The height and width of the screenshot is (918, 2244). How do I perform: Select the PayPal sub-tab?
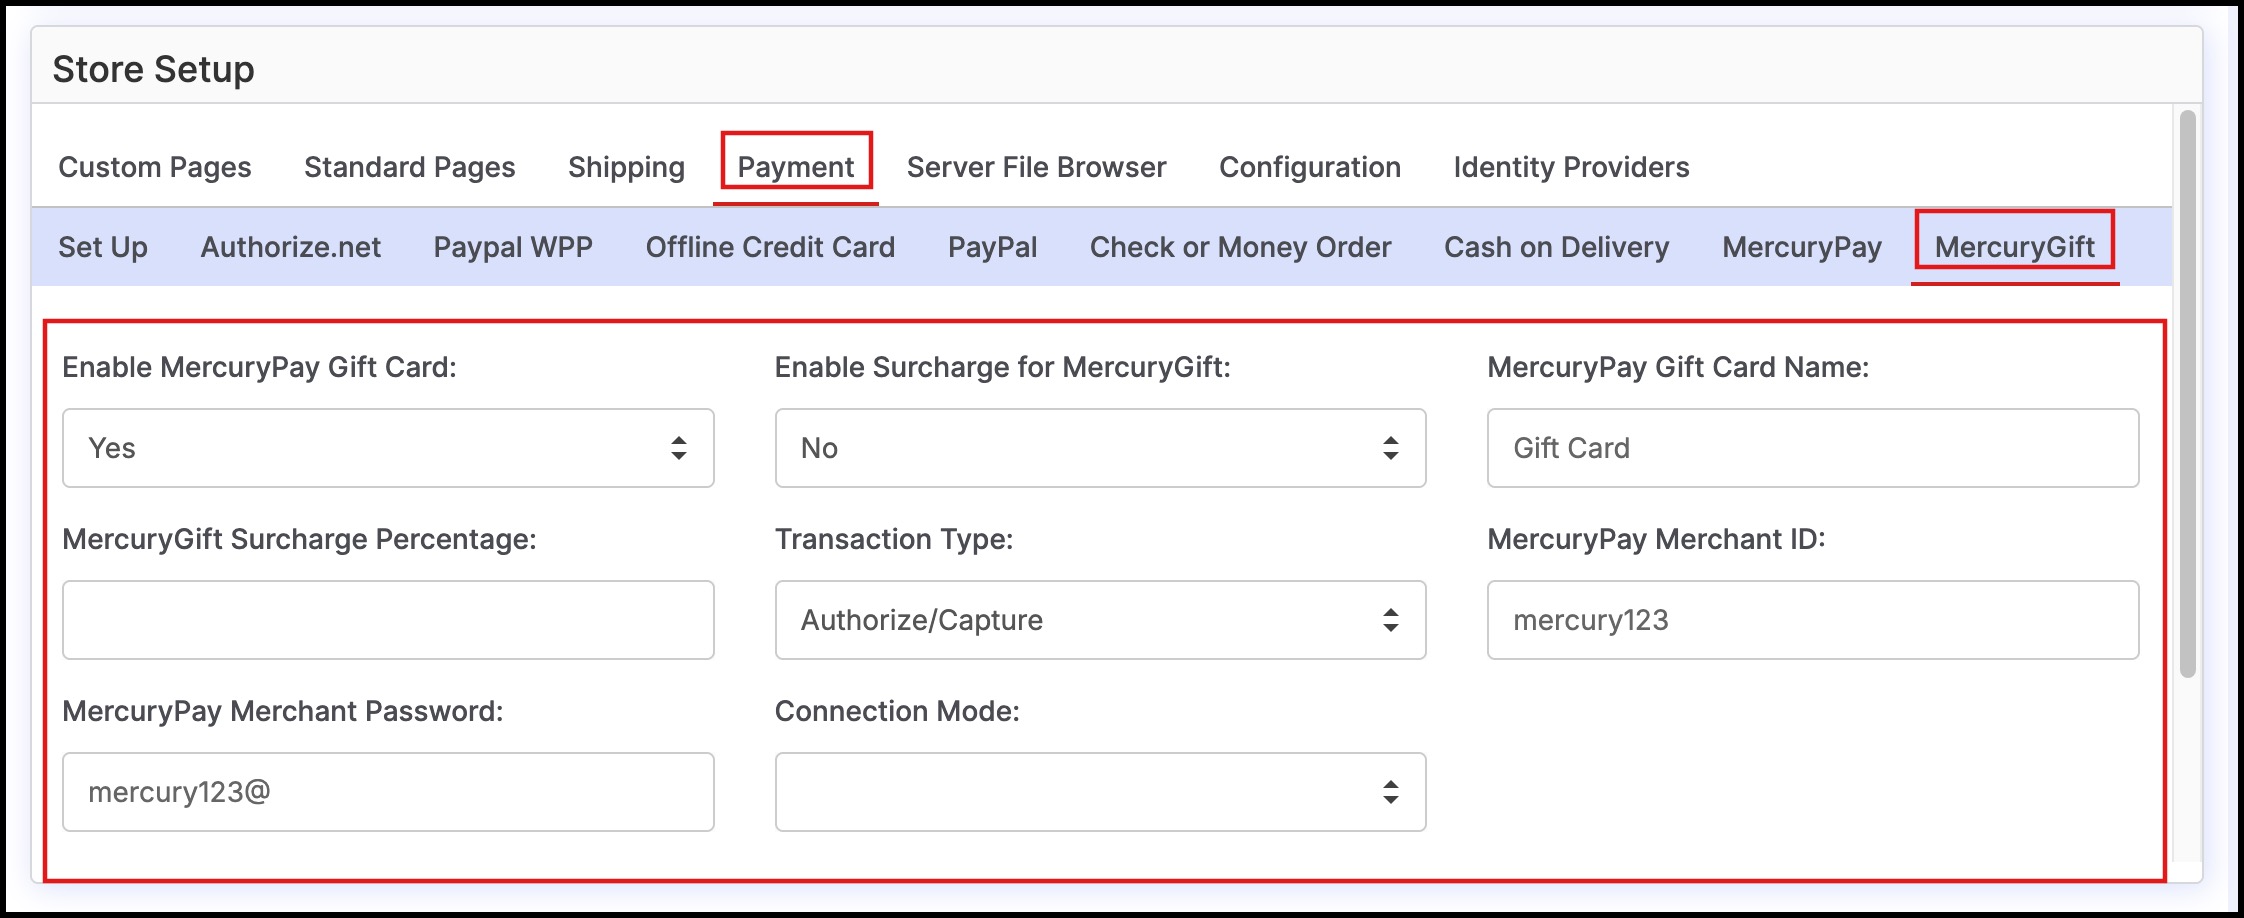[992, 247]
